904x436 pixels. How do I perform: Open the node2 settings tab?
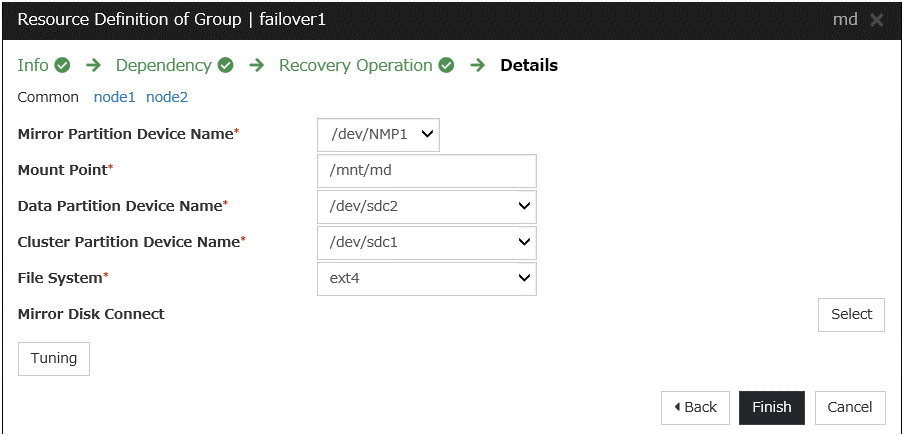[x=167, y=97]
